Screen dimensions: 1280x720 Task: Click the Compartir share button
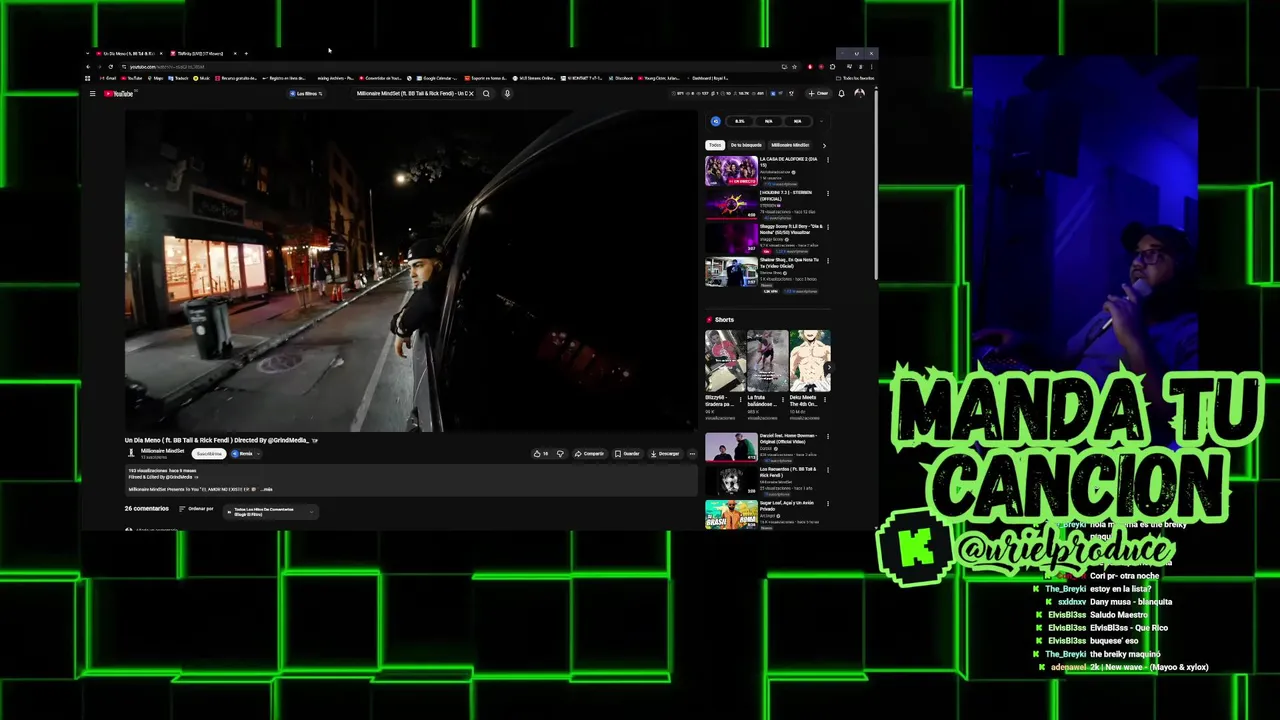(589, 453)
